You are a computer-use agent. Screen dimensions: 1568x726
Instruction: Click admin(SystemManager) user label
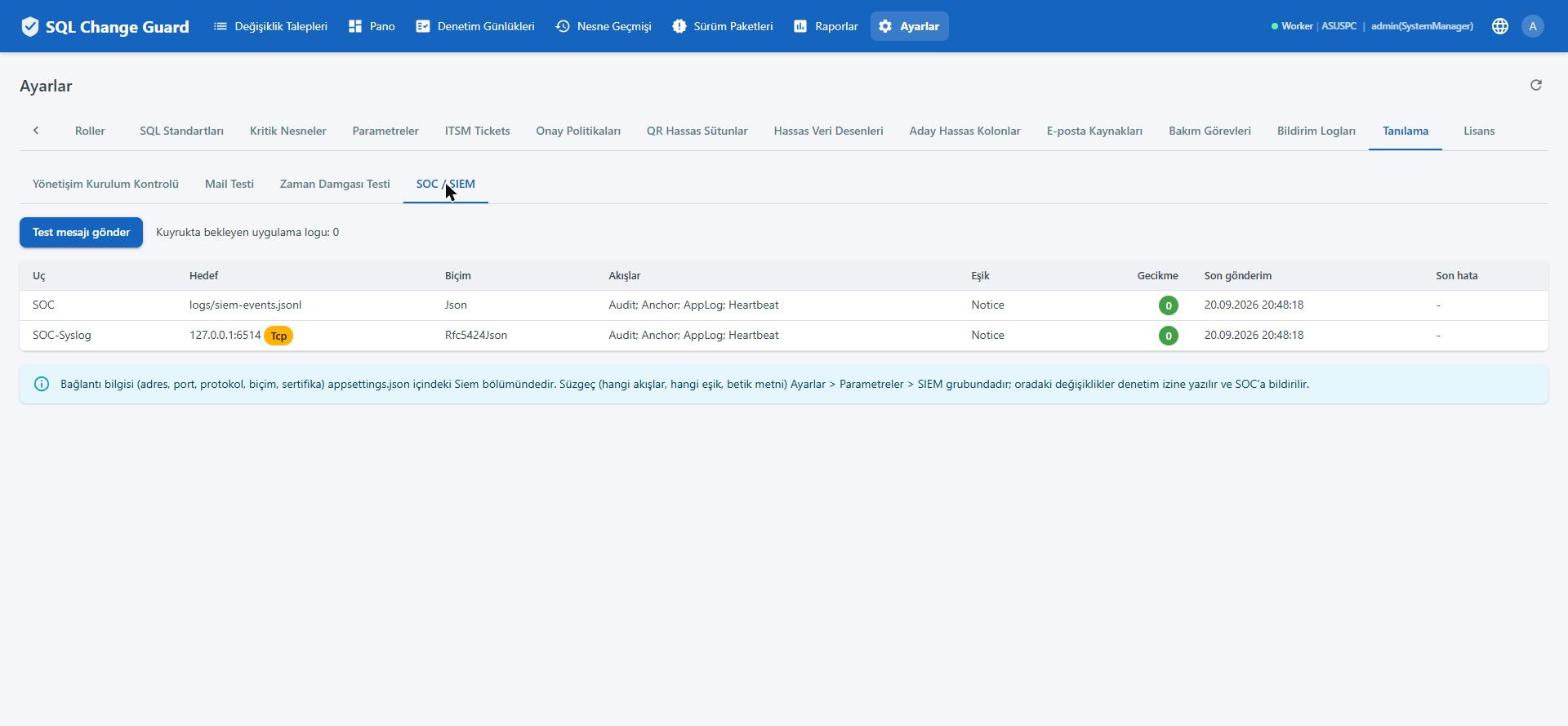(x=1422, y=27)
